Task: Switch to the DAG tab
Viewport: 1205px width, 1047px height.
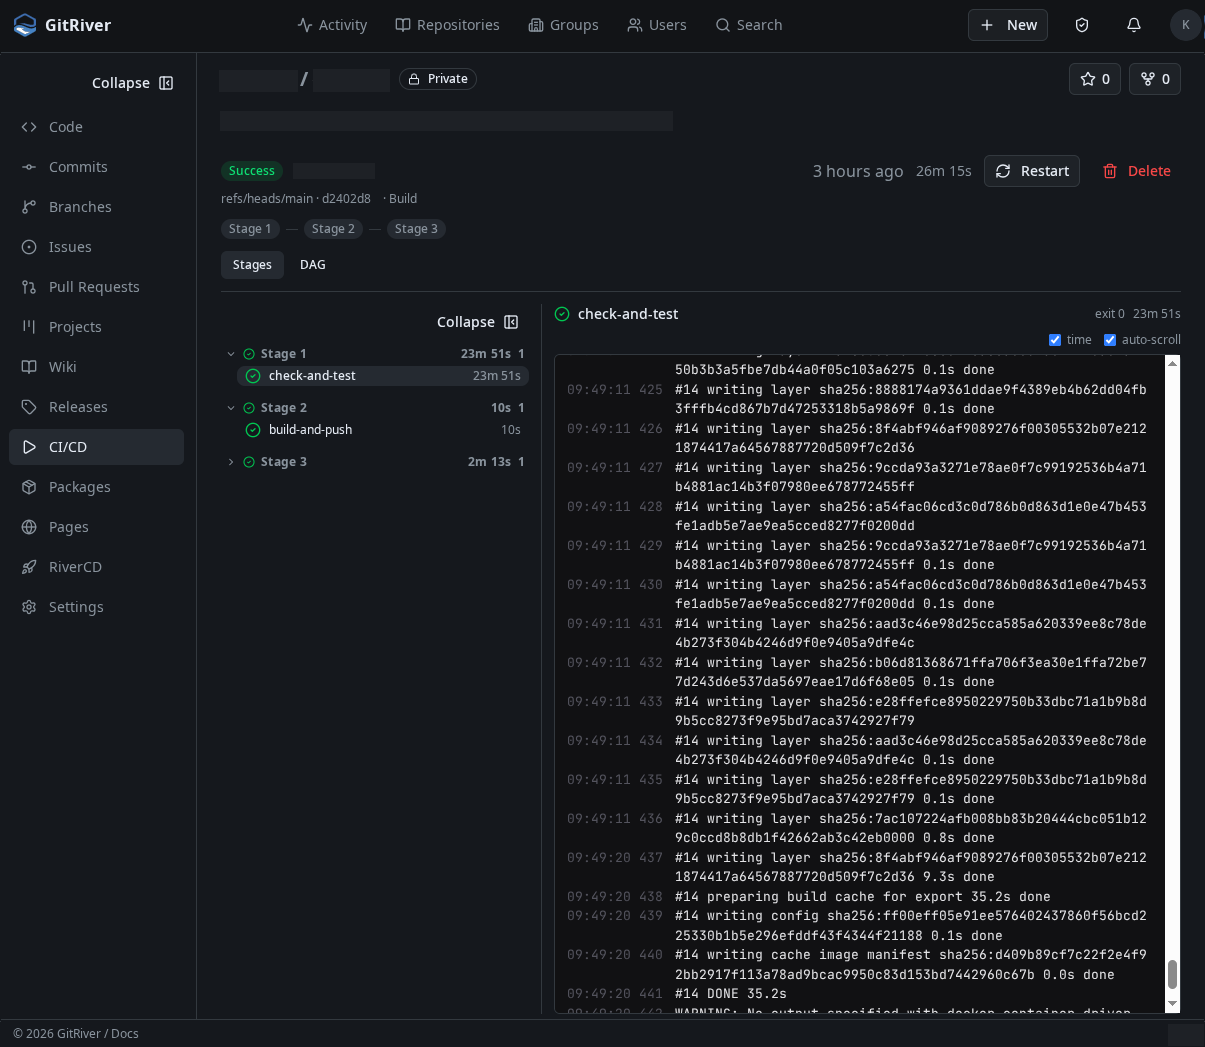Action: [312, 265]
